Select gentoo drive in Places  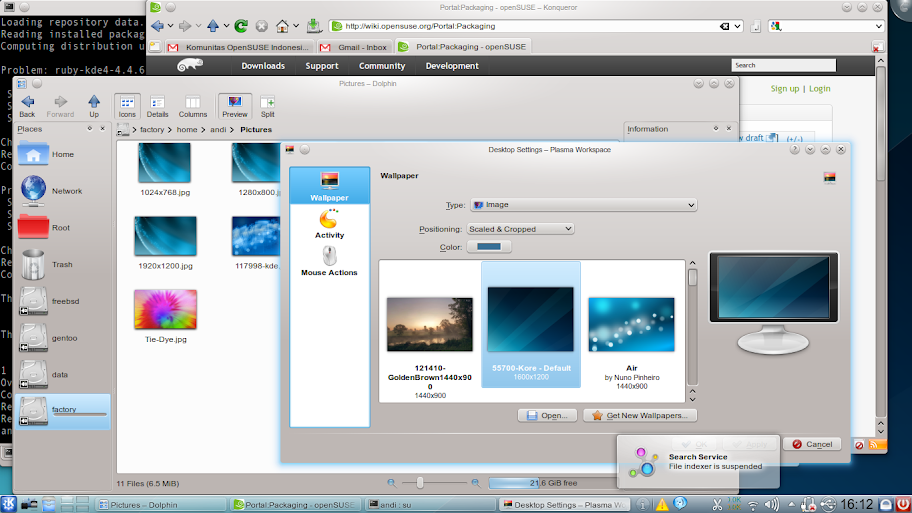[62, 338]
